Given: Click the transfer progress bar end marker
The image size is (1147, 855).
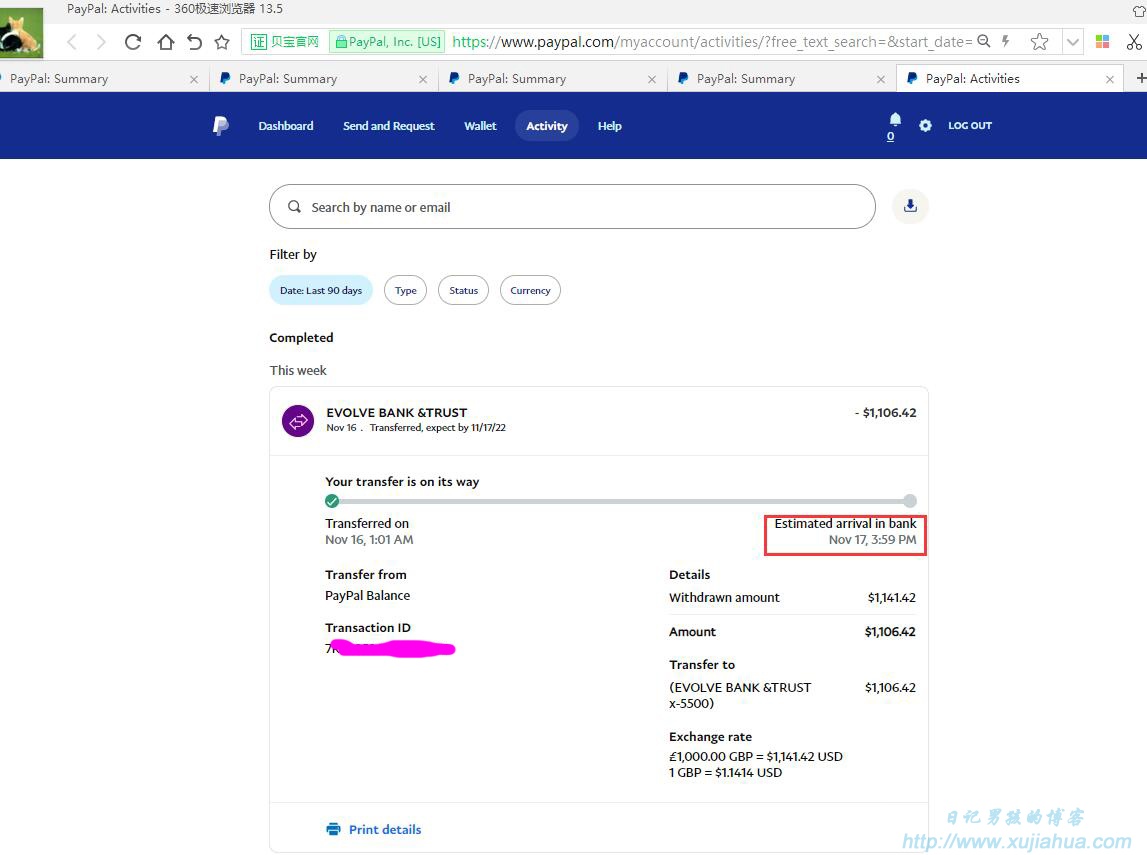Looking at the screenshot, I should 909,501.
